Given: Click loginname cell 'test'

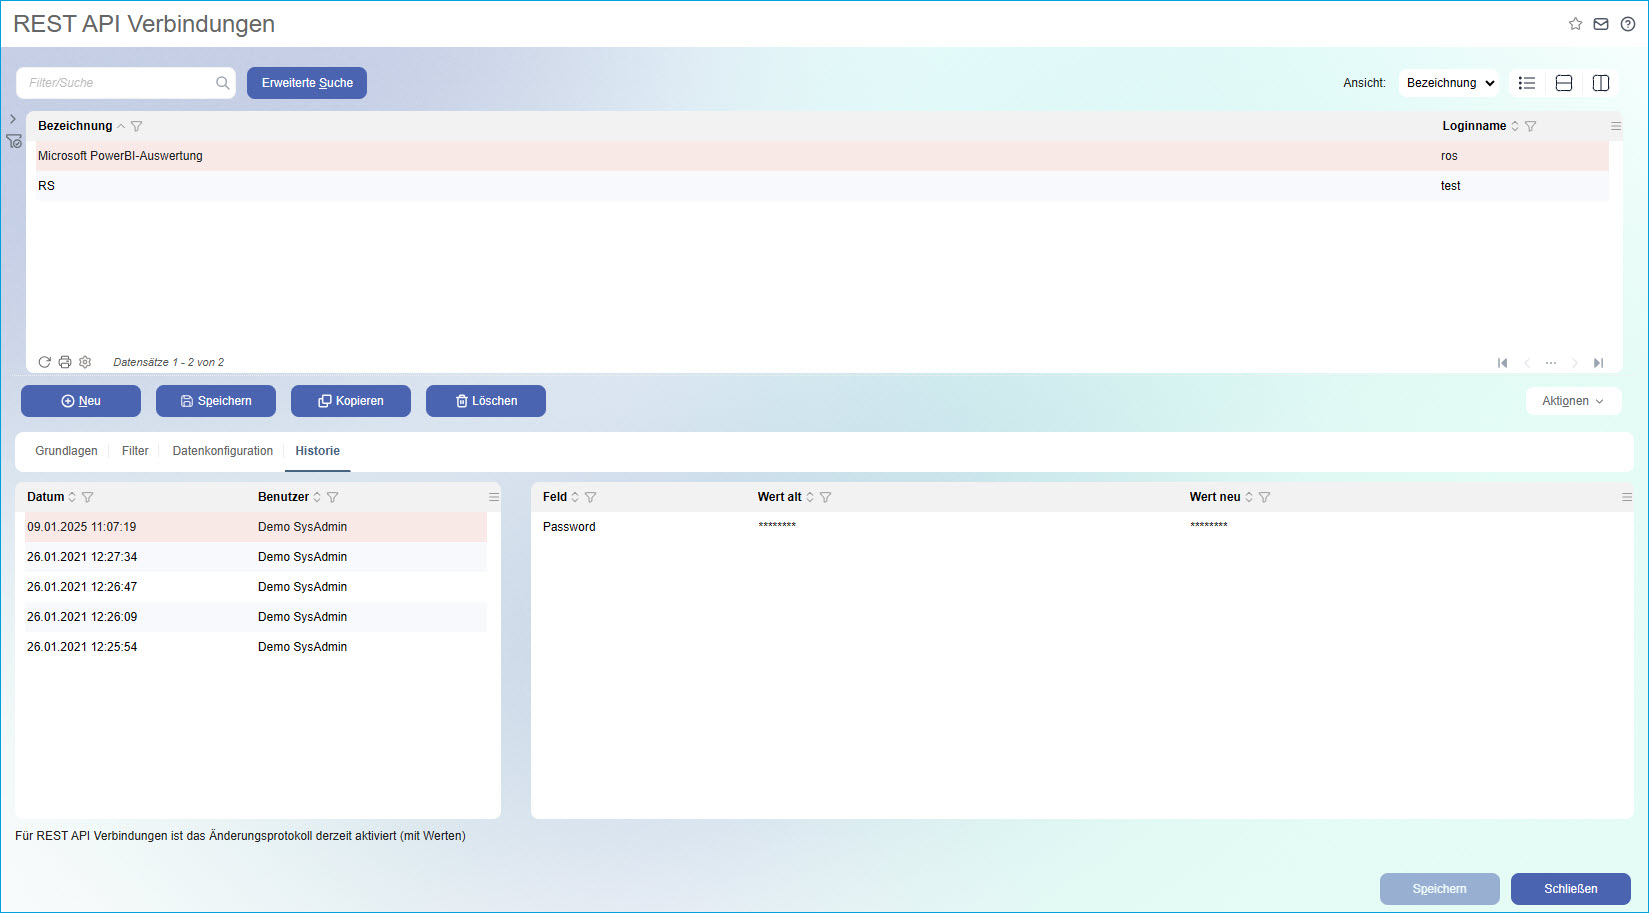Looking at the screenshot, I should (x=1450, y=186).
